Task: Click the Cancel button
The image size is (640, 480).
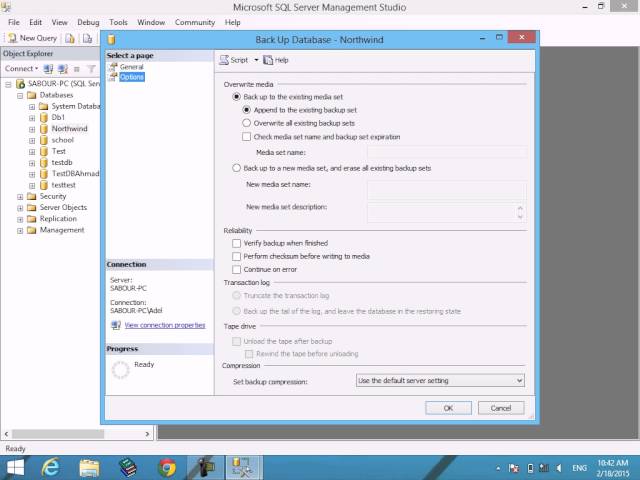Action: [501, 408]
